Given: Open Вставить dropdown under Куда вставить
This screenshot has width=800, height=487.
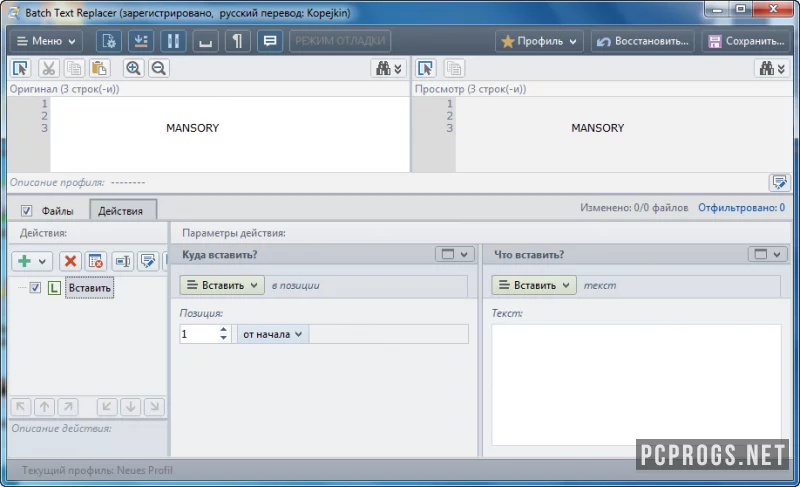Looking at the screenshot, I should 222,286.
